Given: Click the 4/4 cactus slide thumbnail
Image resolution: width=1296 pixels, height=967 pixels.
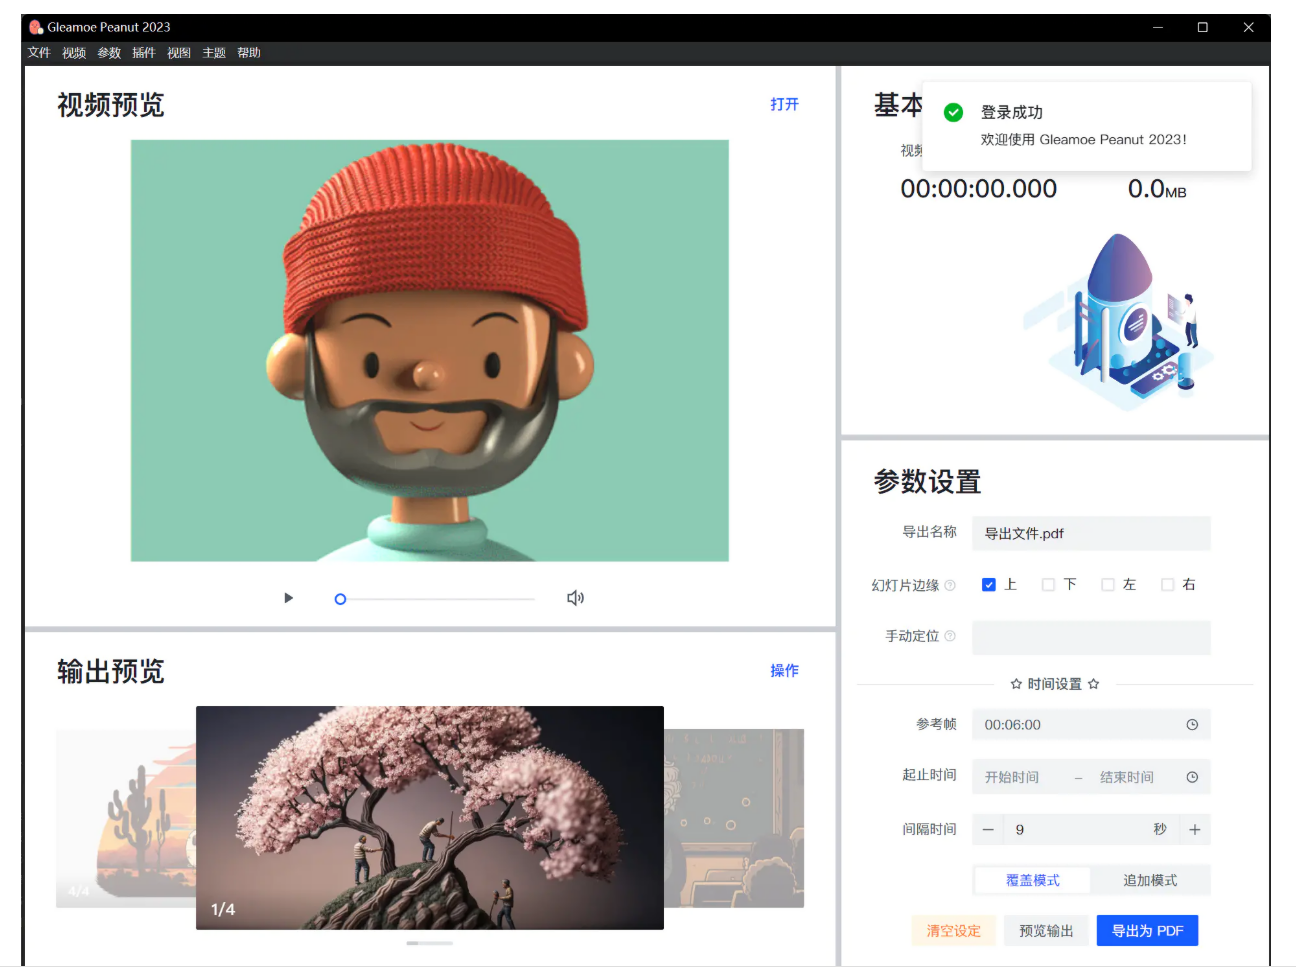Looking at the screenshot, I should tap(126, 818).
